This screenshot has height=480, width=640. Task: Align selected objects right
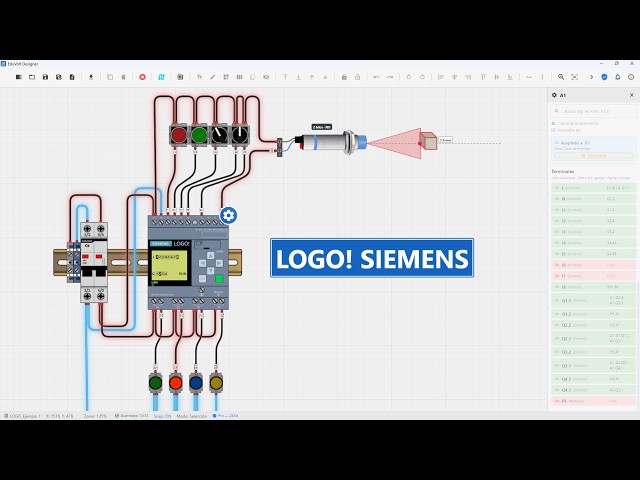(468, 77)
